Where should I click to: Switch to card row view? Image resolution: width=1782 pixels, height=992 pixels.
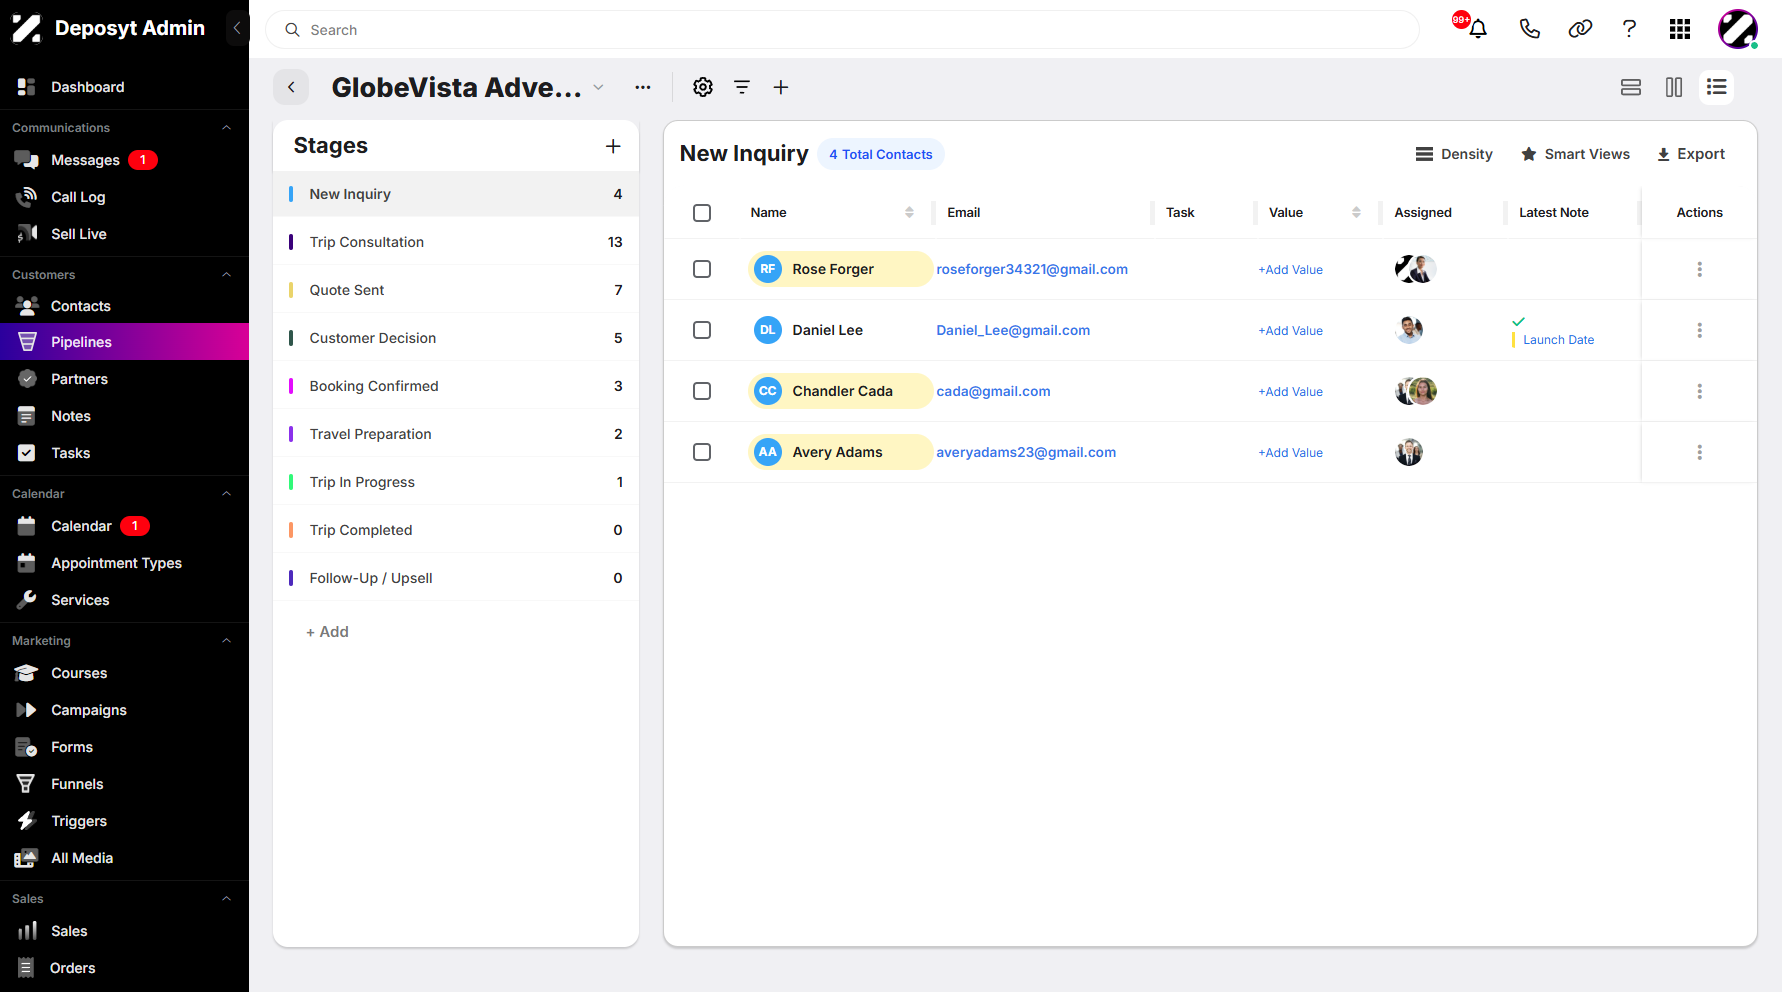click(x=1631, y=87)
